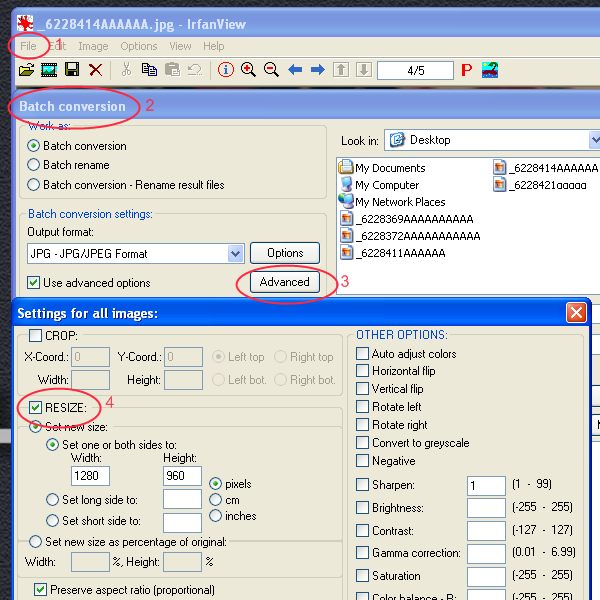600x600 pixels.
Task: Select the My Documents folder
Action: tap(382, 168)
